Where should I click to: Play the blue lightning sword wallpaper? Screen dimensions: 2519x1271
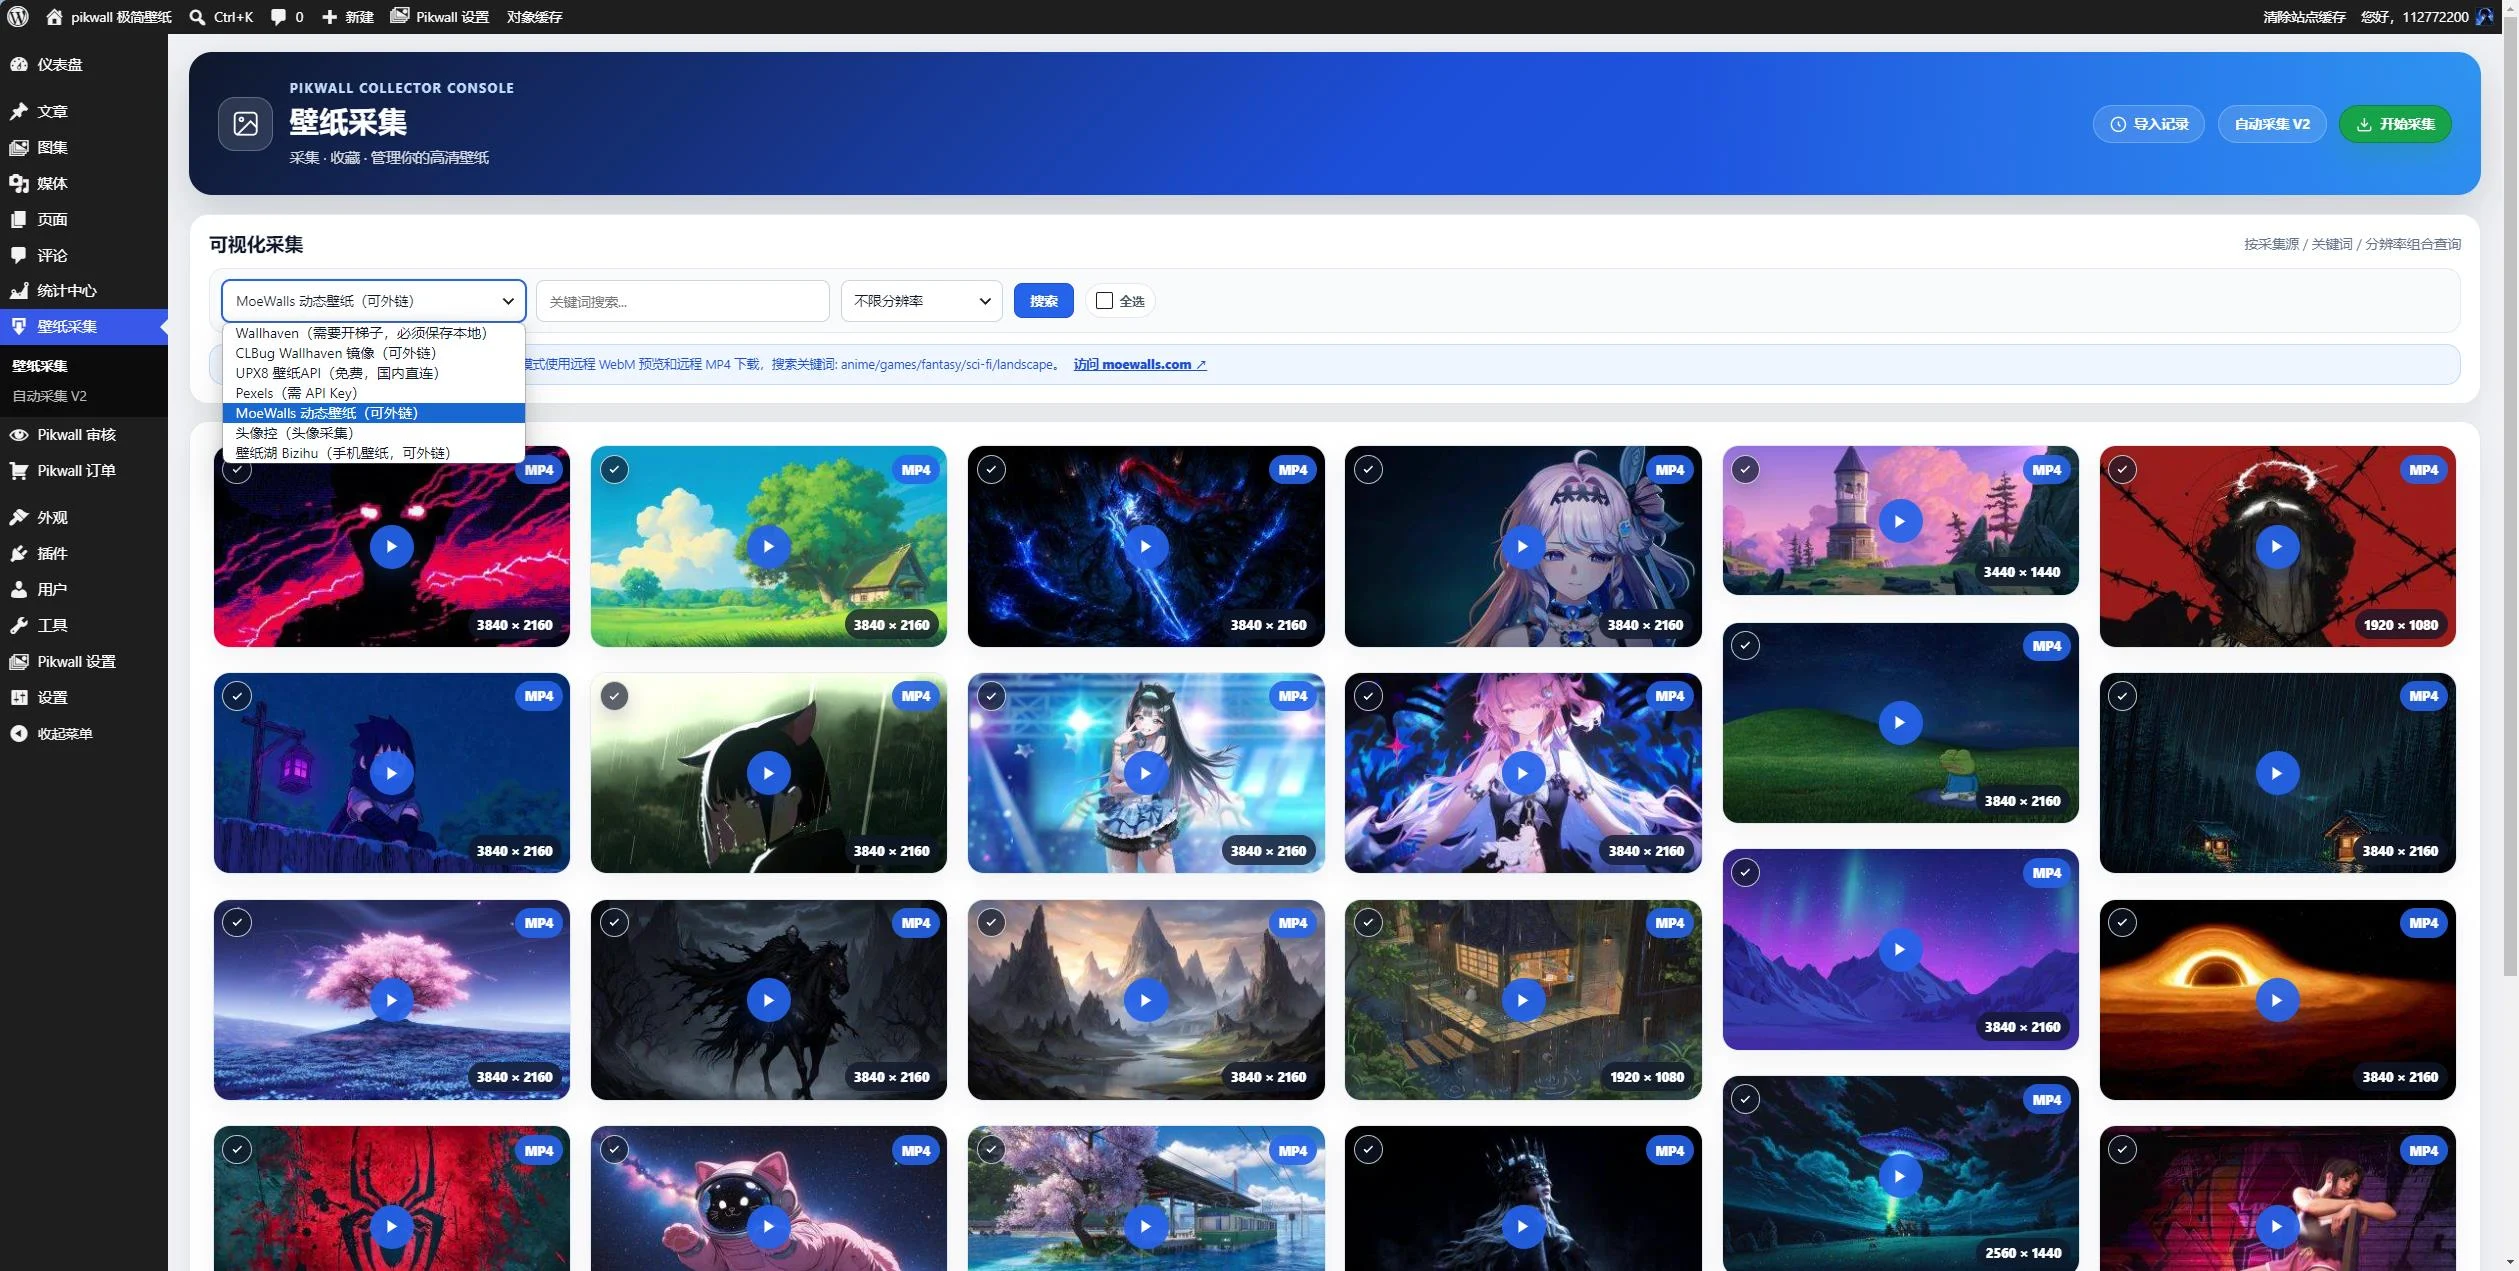coord(1145,546)
